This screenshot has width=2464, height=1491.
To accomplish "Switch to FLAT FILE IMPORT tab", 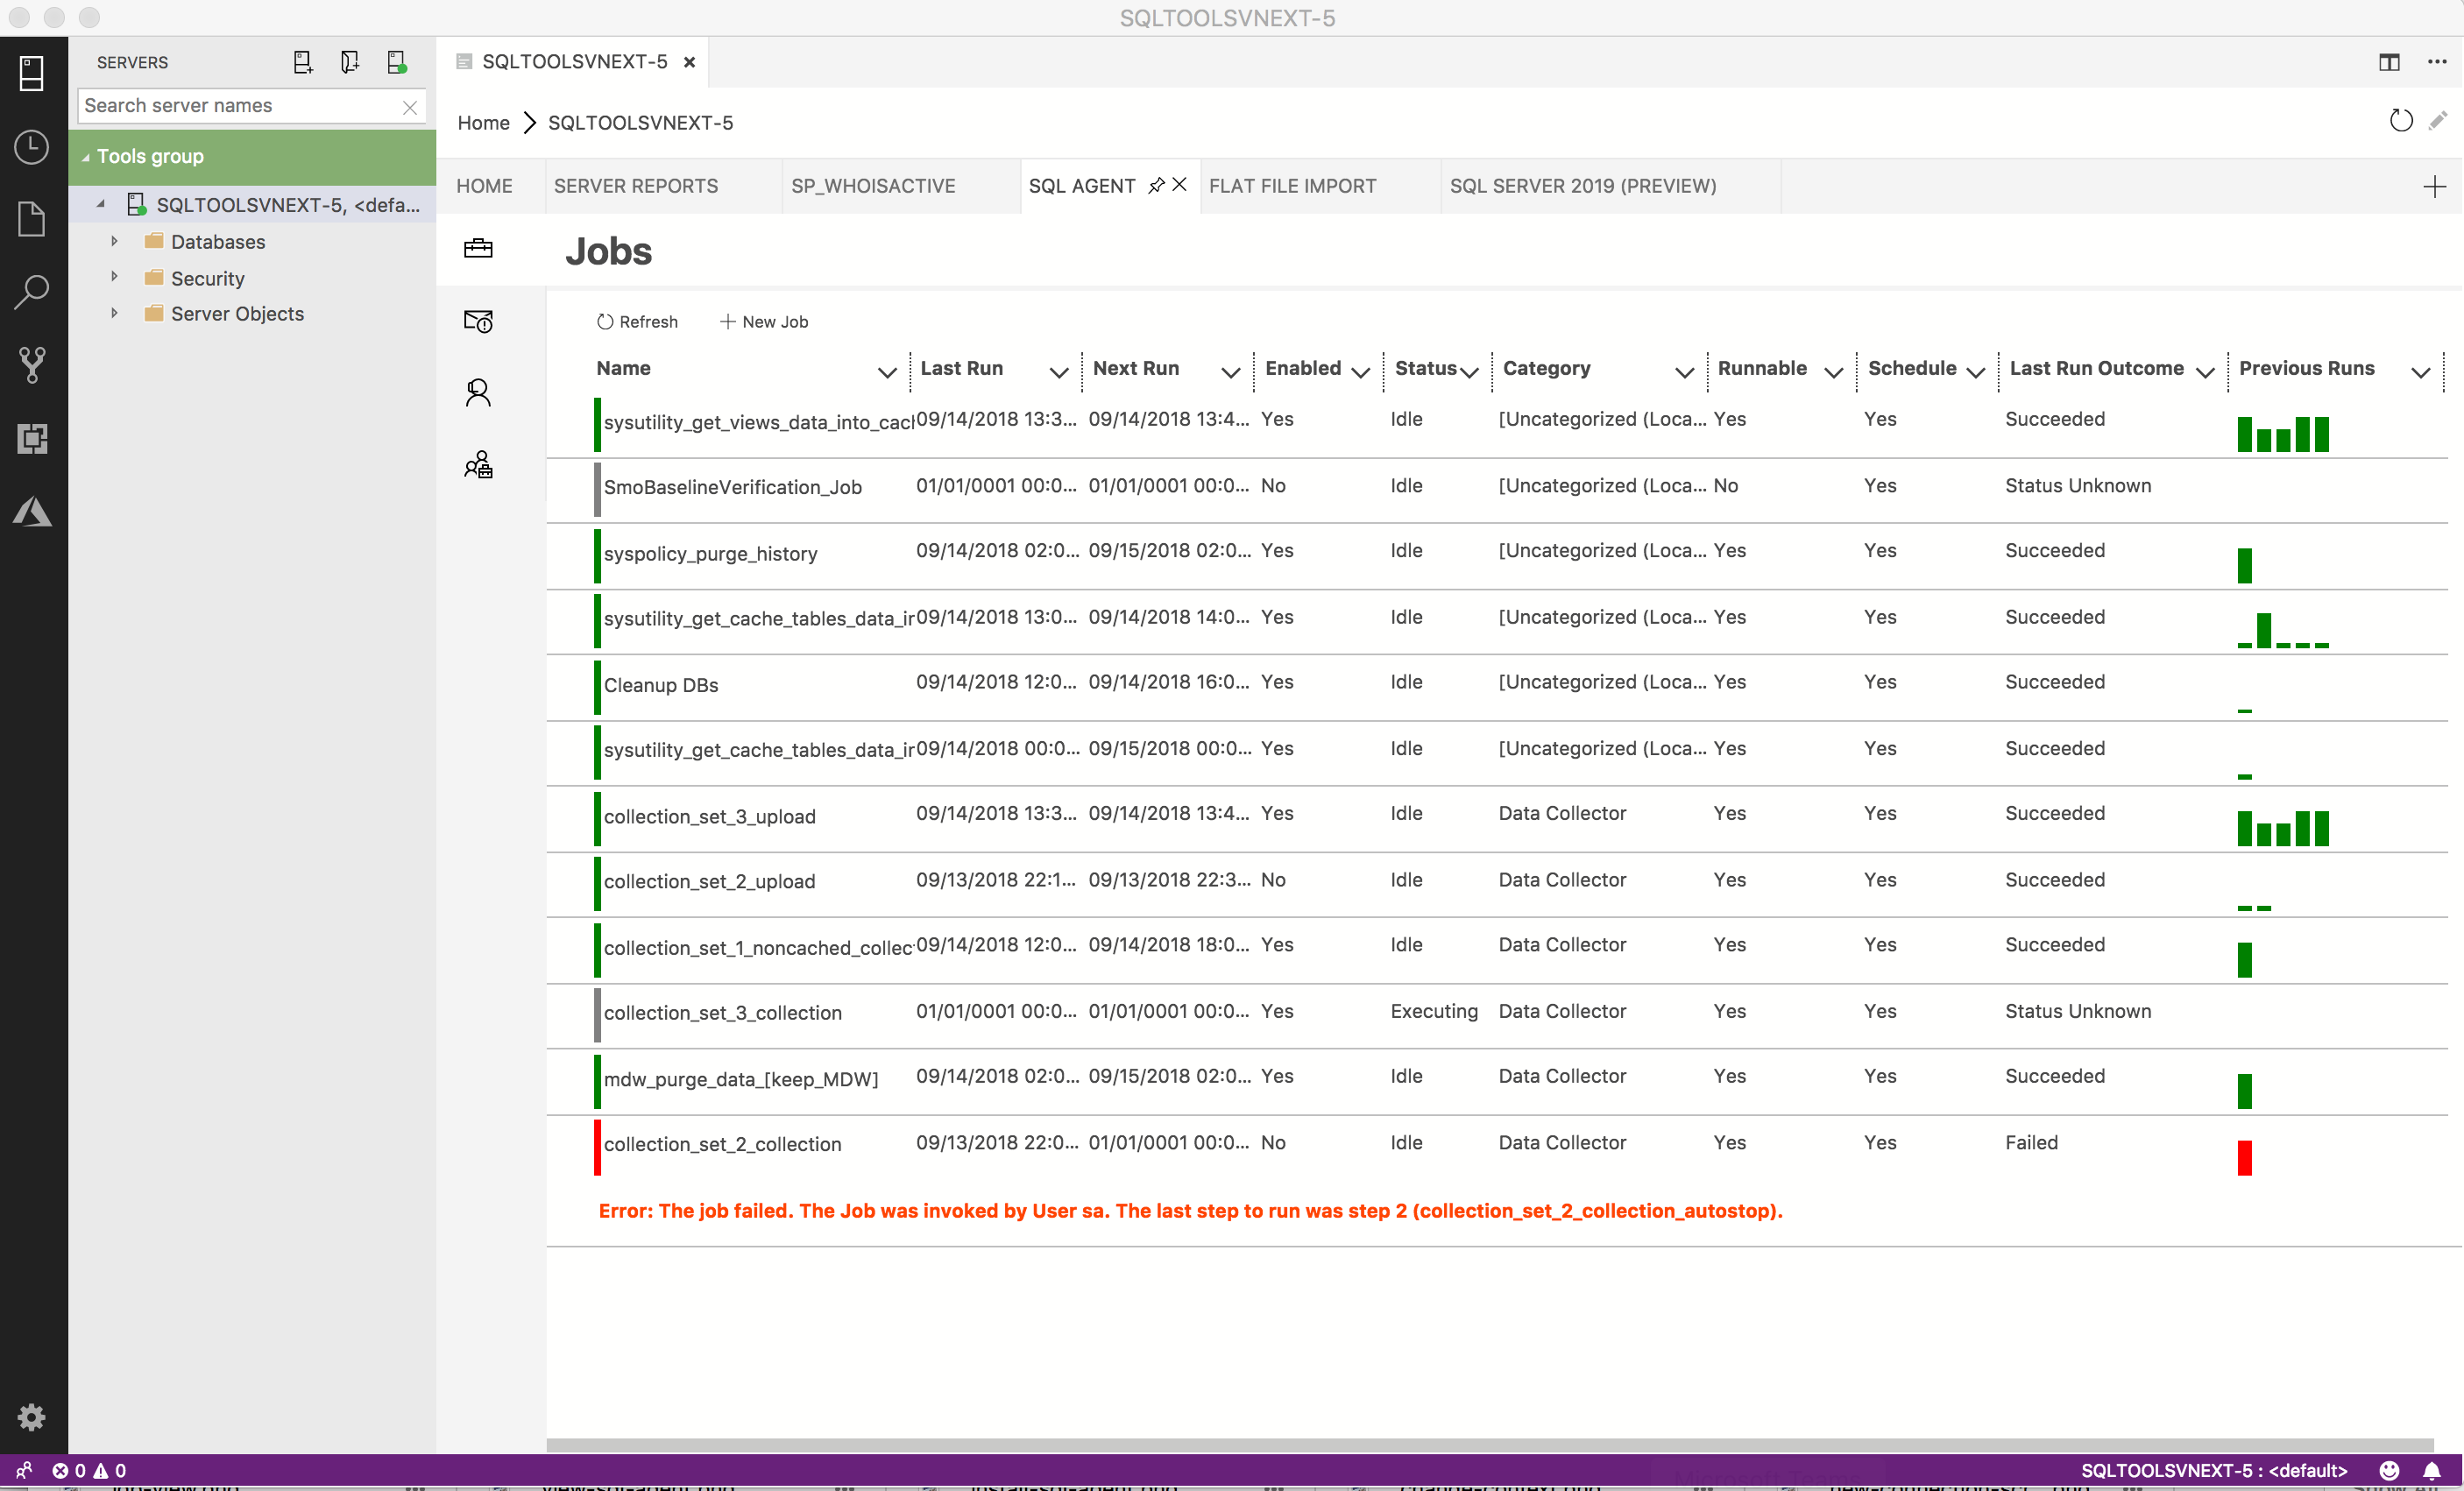I will pos(1292,185).
